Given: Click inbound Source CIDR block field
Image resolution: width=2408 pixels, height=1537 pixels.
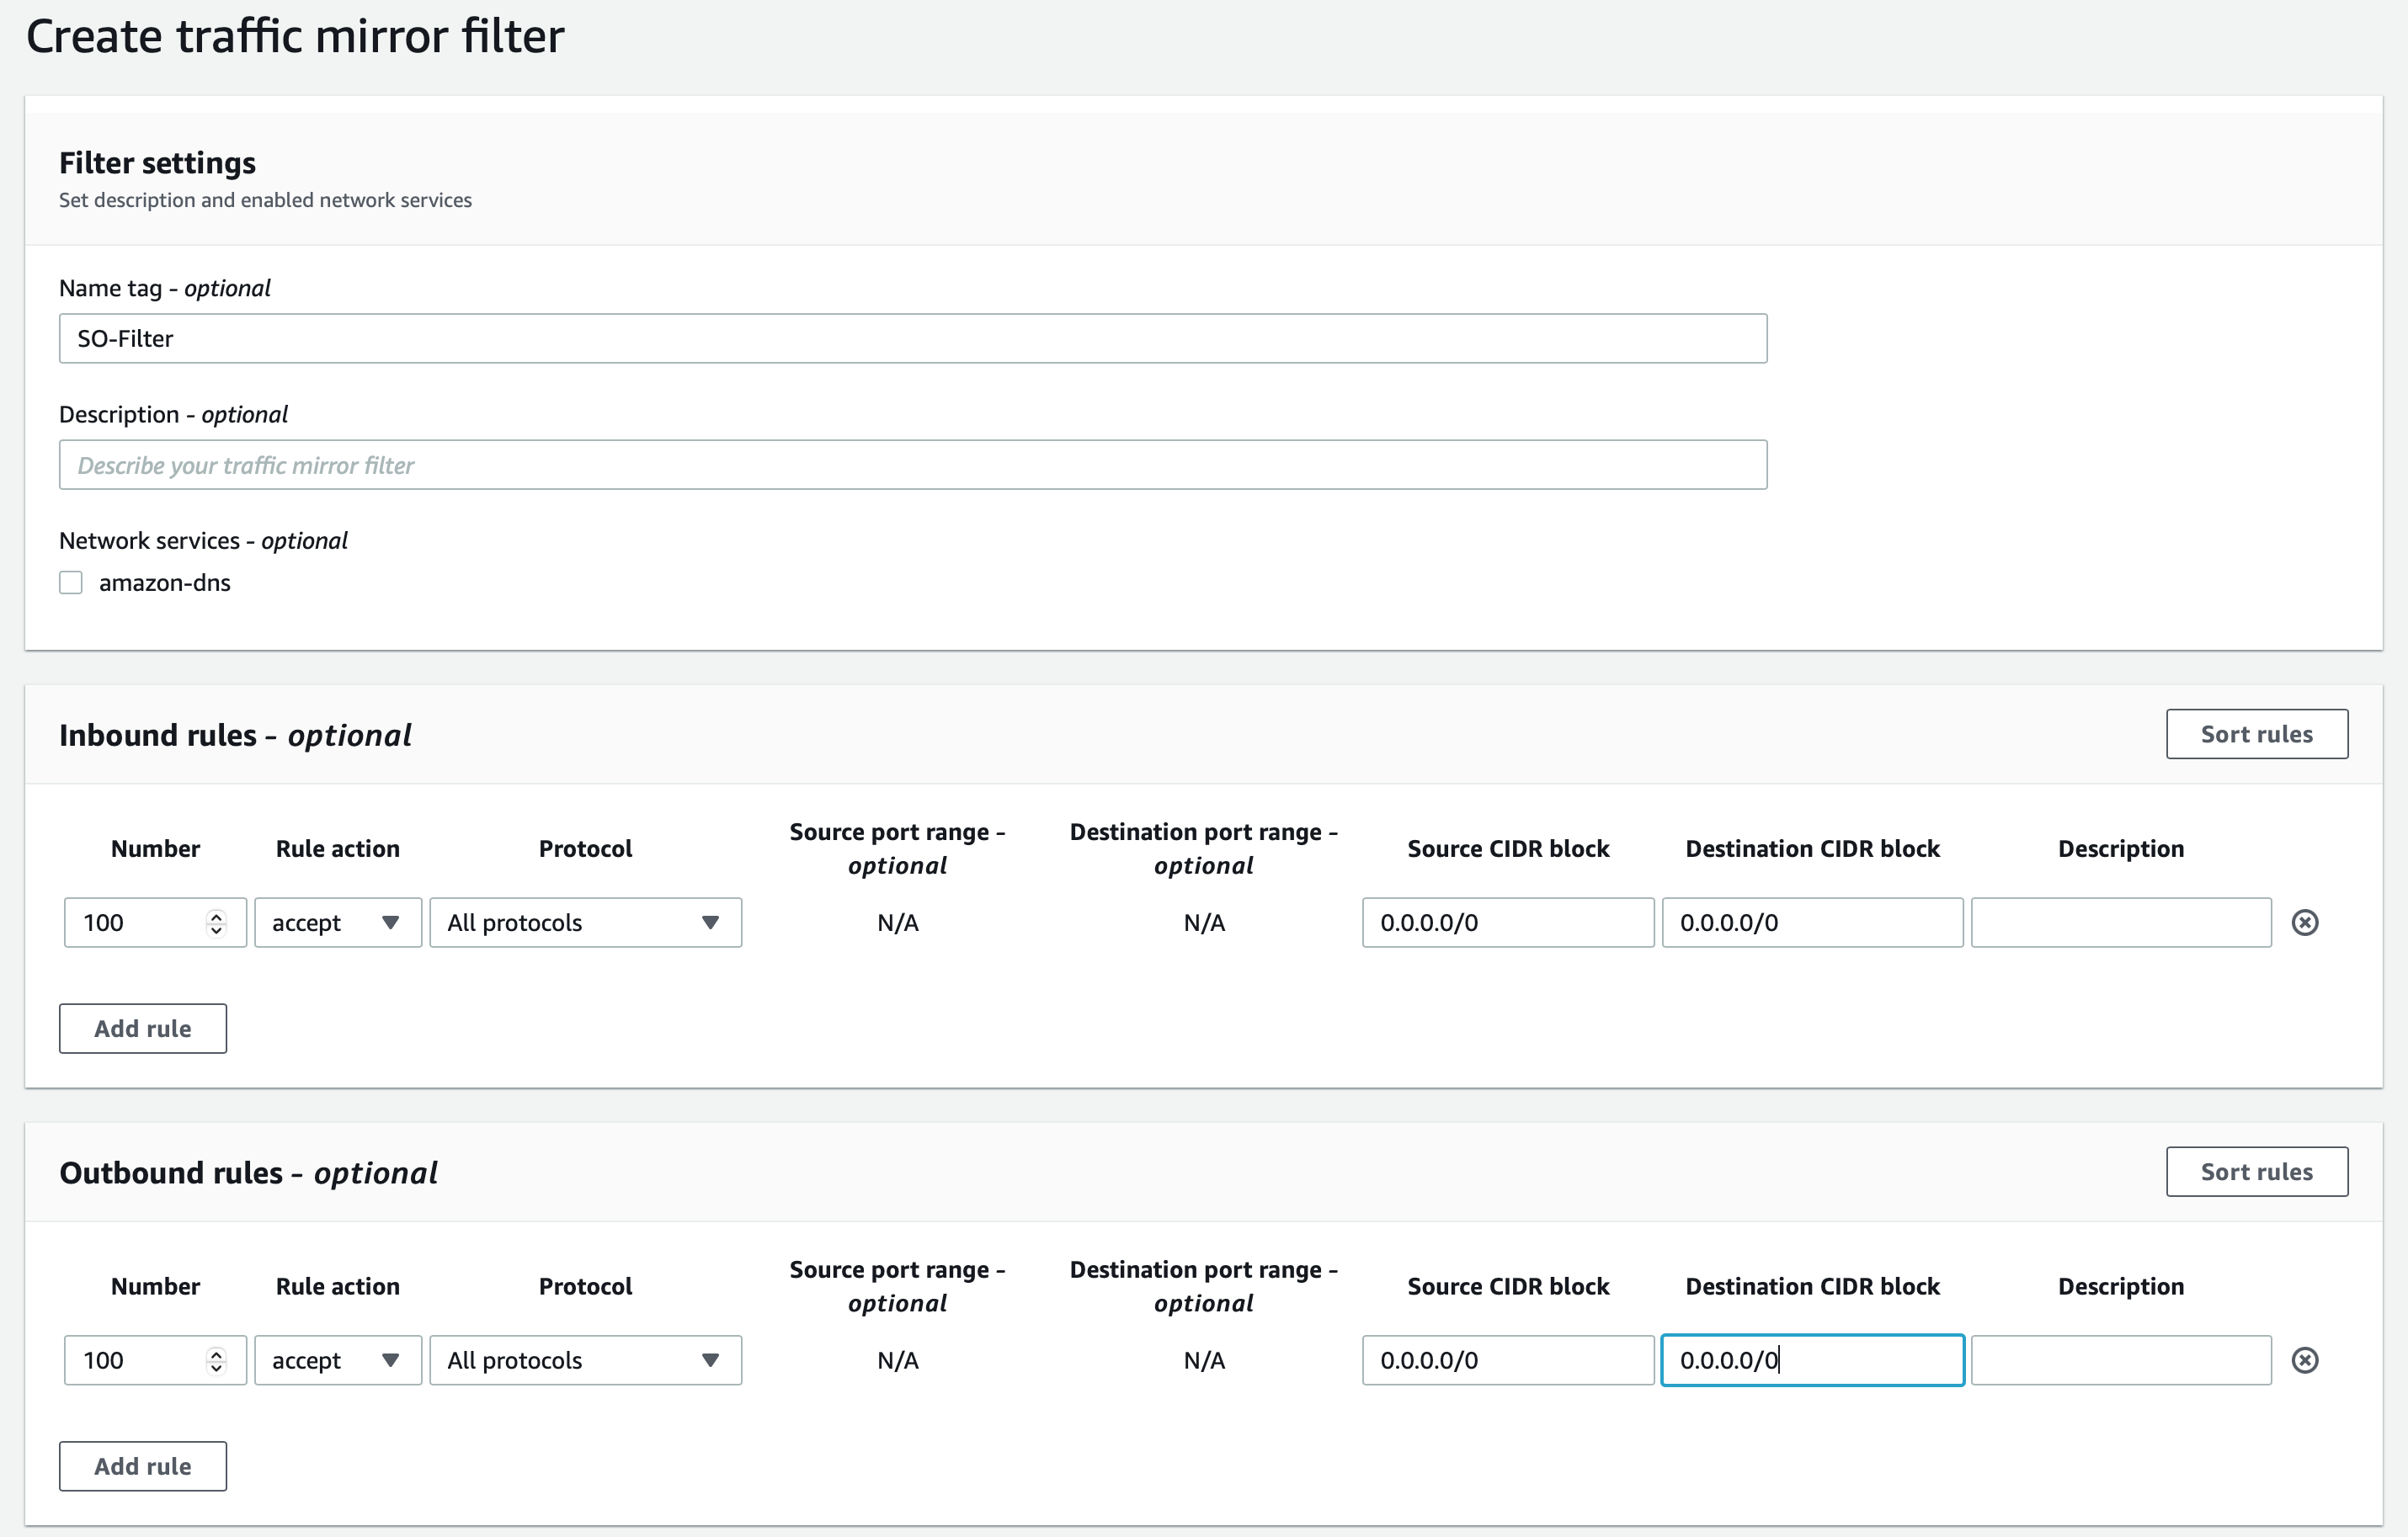Looking at the screenshot, I should 1507,922.
